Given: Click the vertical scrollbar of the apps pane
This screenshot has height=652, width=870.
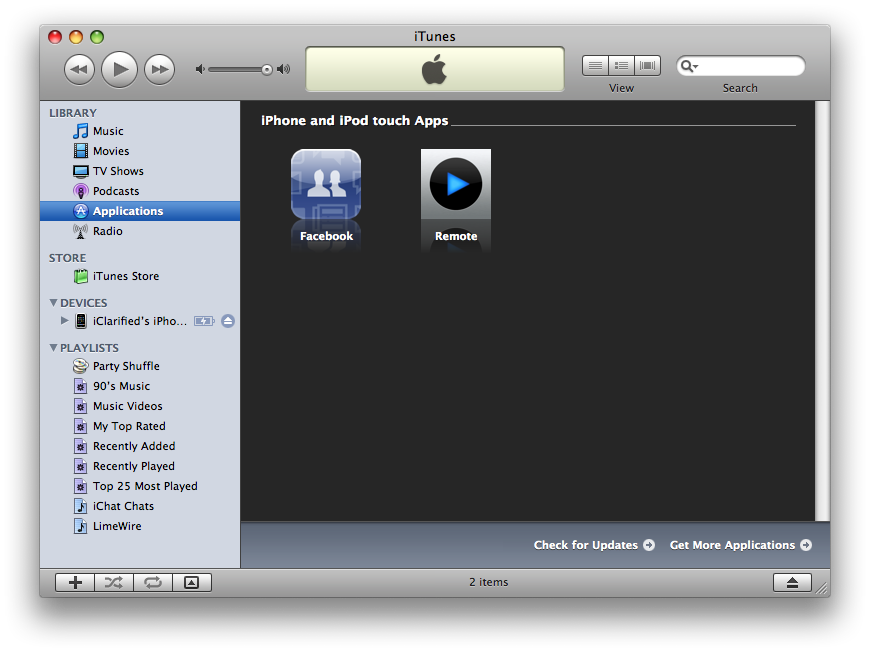Looking at the screenshot, I should (822, 311).
